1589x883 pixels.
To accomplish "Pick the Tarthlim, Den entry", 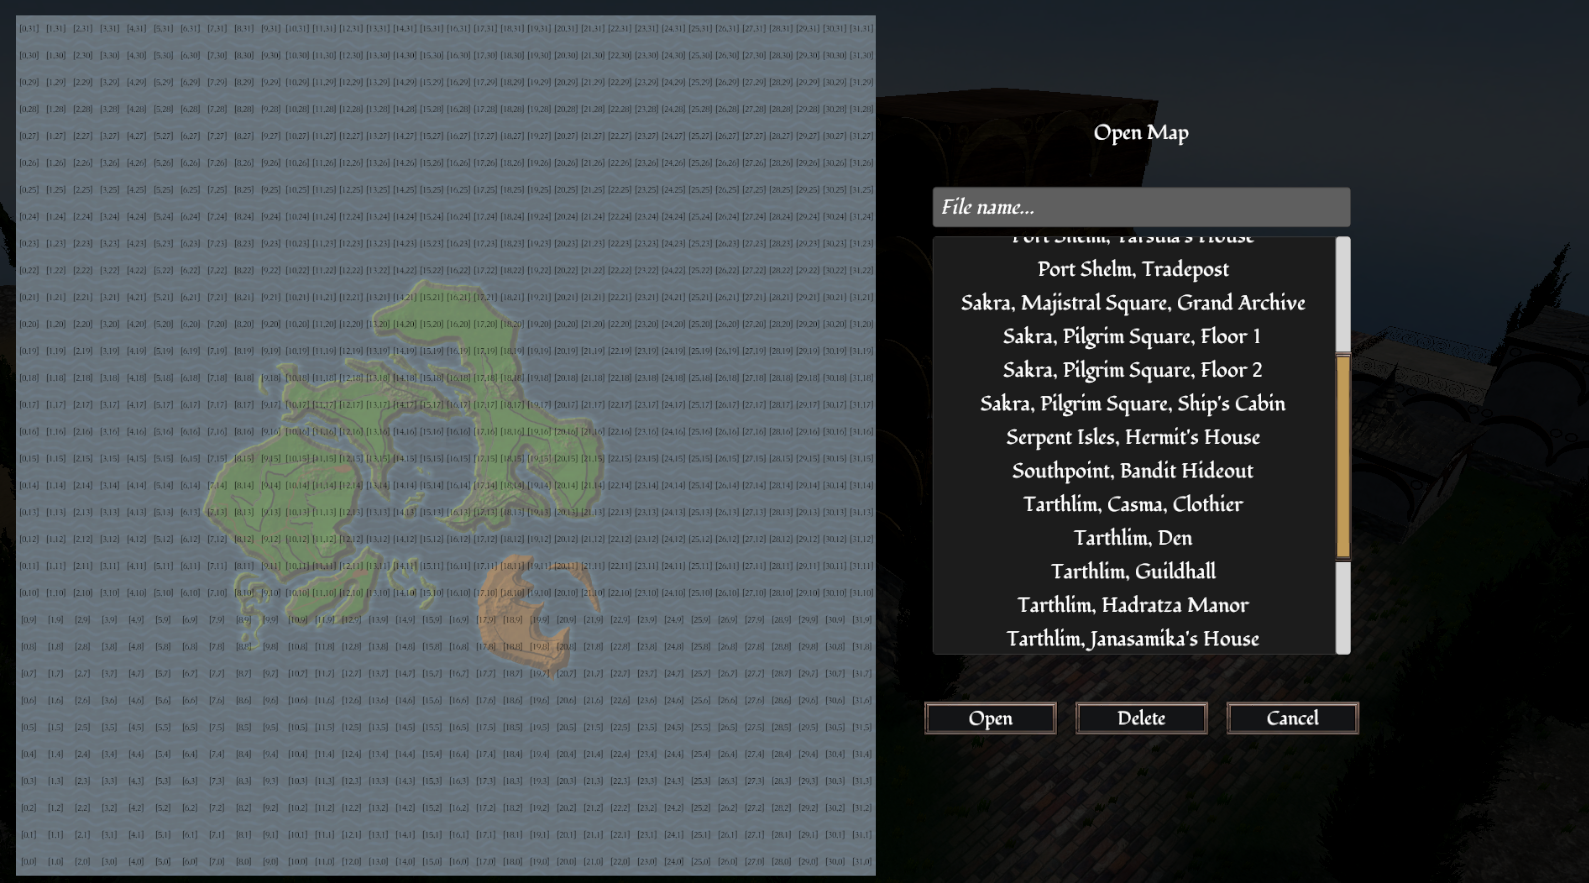I will 1133,538.
